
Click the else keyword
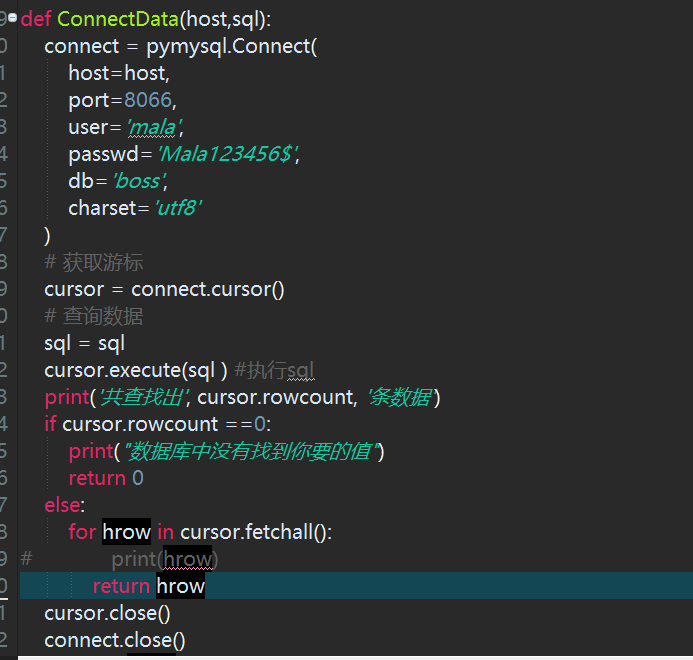[62, 505]
